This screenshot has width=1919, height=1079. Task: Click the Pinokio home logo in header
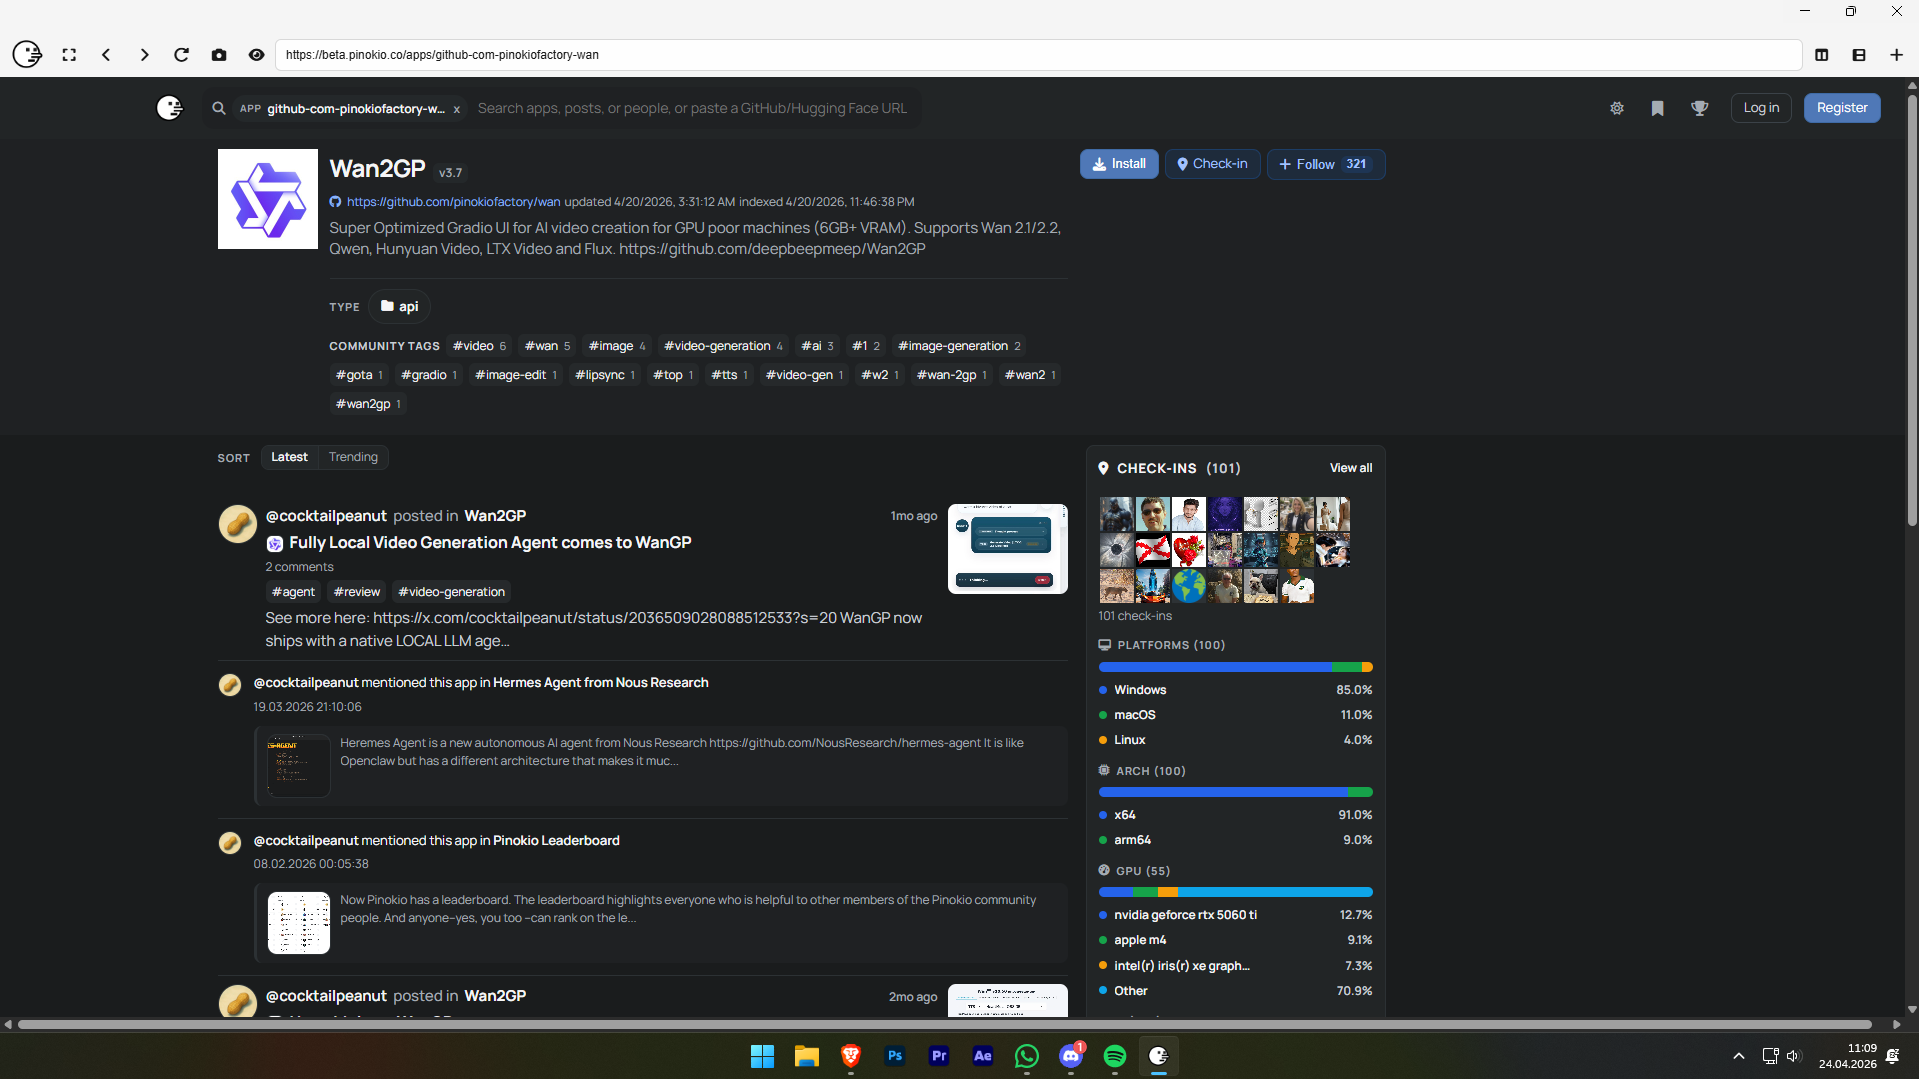(170, 108)
